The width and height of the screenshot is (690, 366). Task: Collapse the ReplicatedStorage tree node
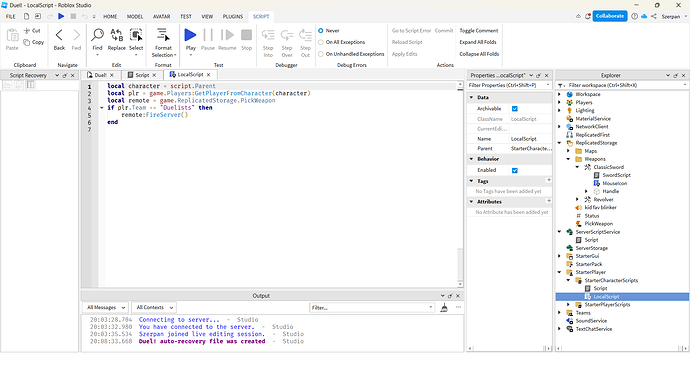pos(560,143)
